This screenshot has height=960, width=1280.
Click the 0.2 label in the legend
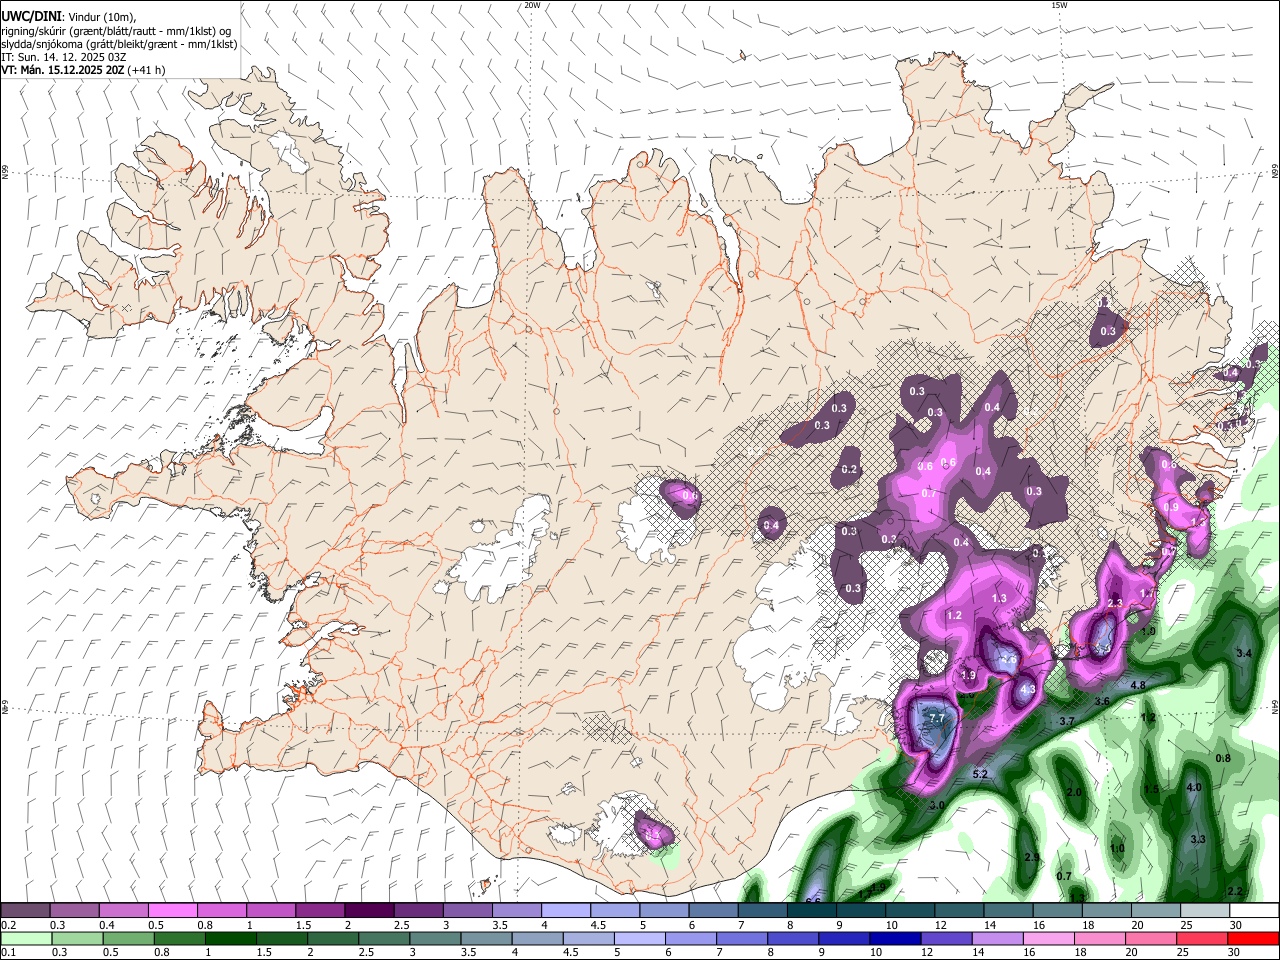pos(9,926)
